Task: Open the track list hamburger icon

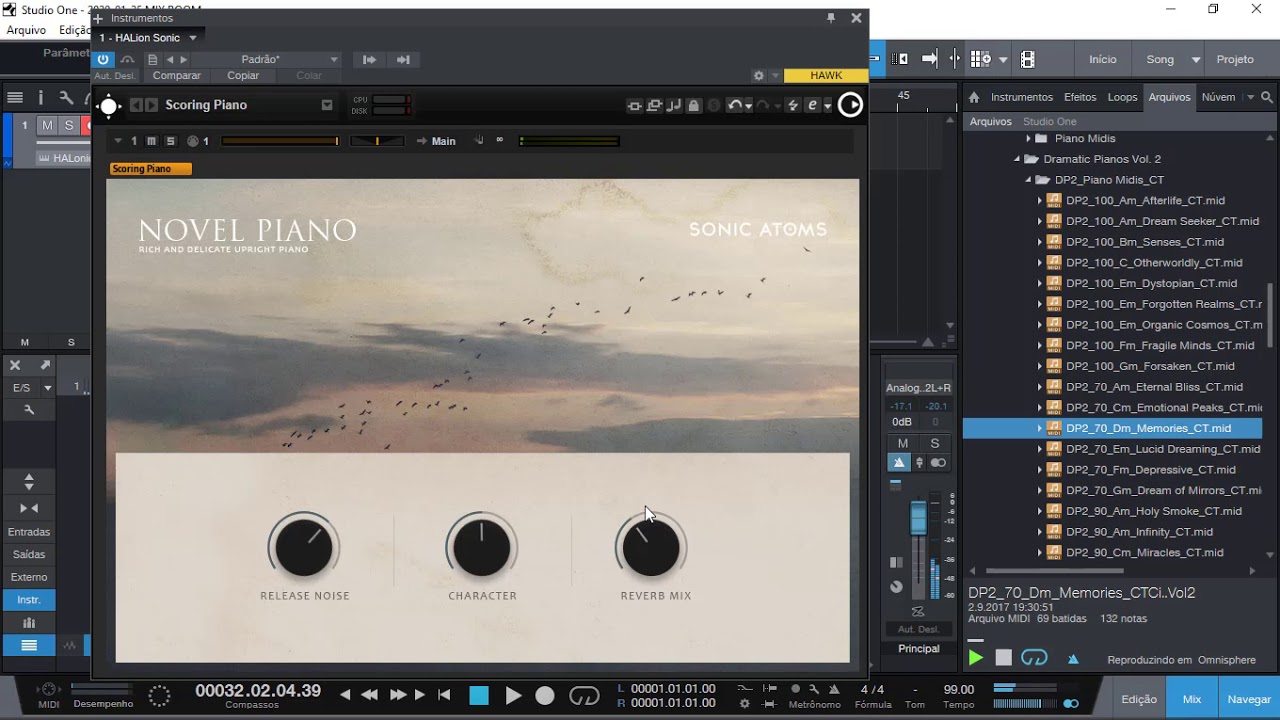Action: pos(15,97)
